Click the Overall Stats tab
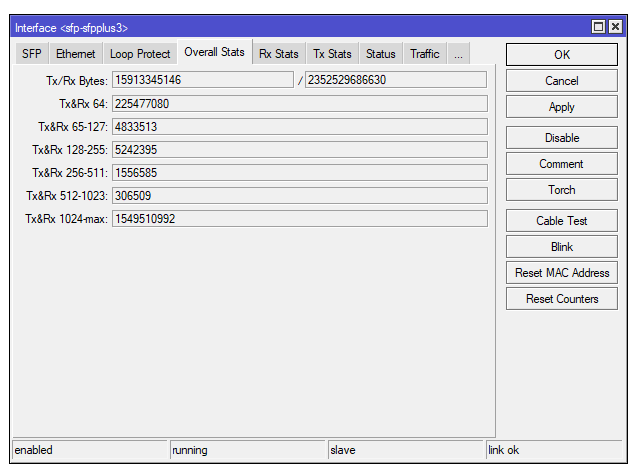Screen dimensions: 640x473 coord(215,52)
